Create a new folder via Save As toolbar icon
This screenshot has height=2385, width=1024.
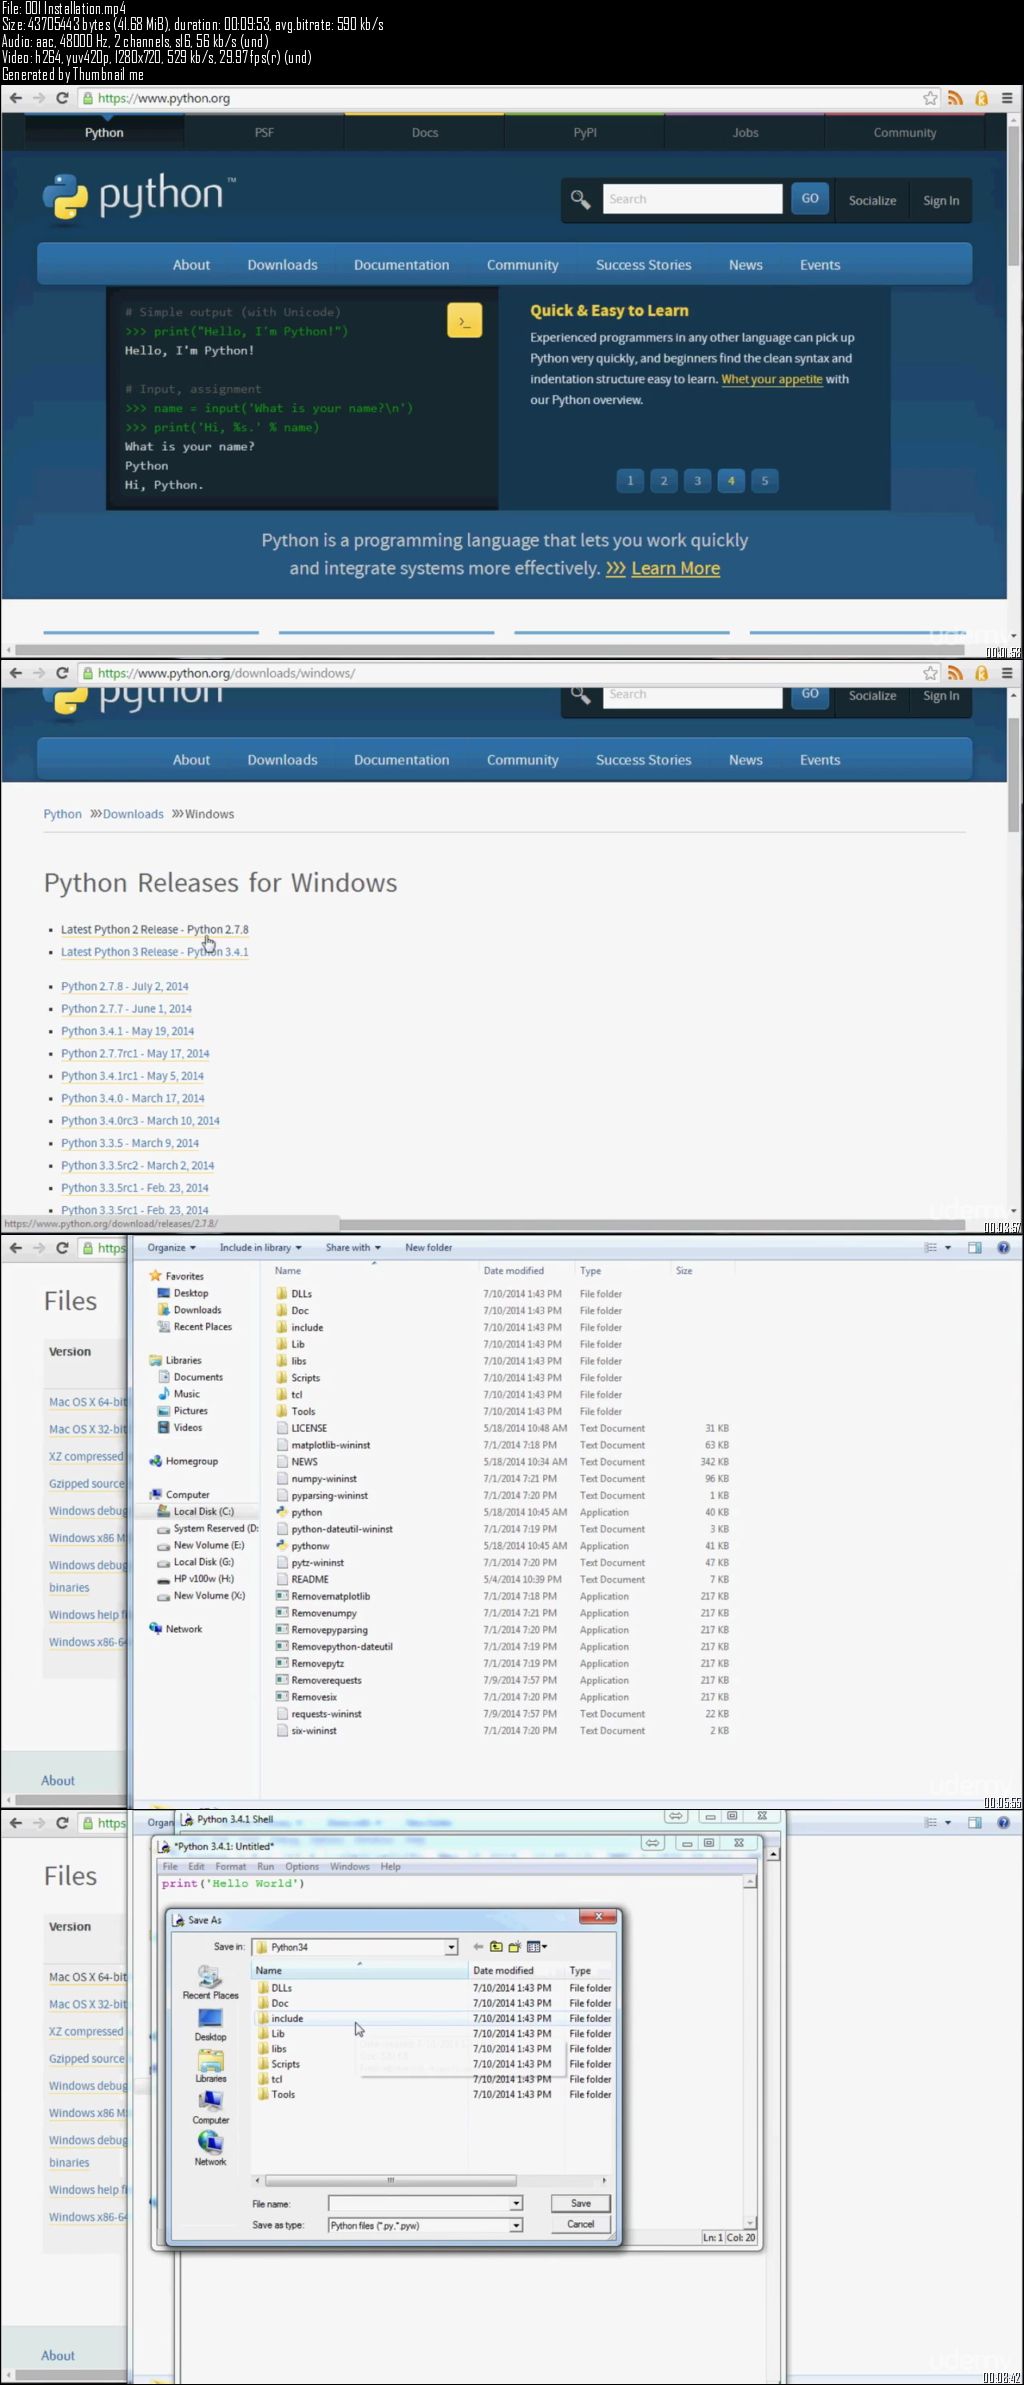514,1946
